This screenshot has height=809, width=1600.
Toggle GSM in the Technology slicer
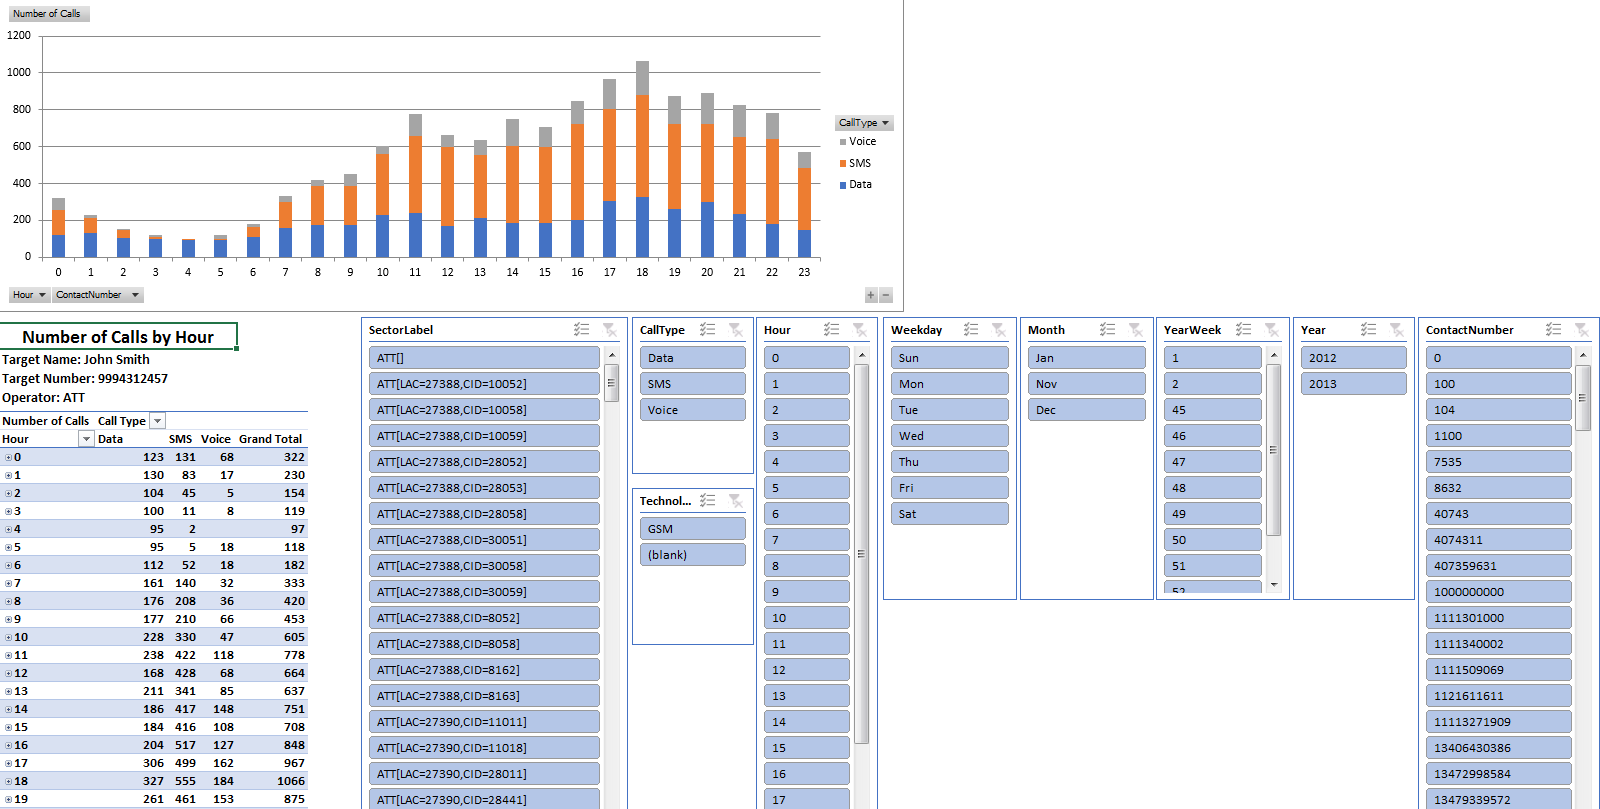[x=692, y=529]
